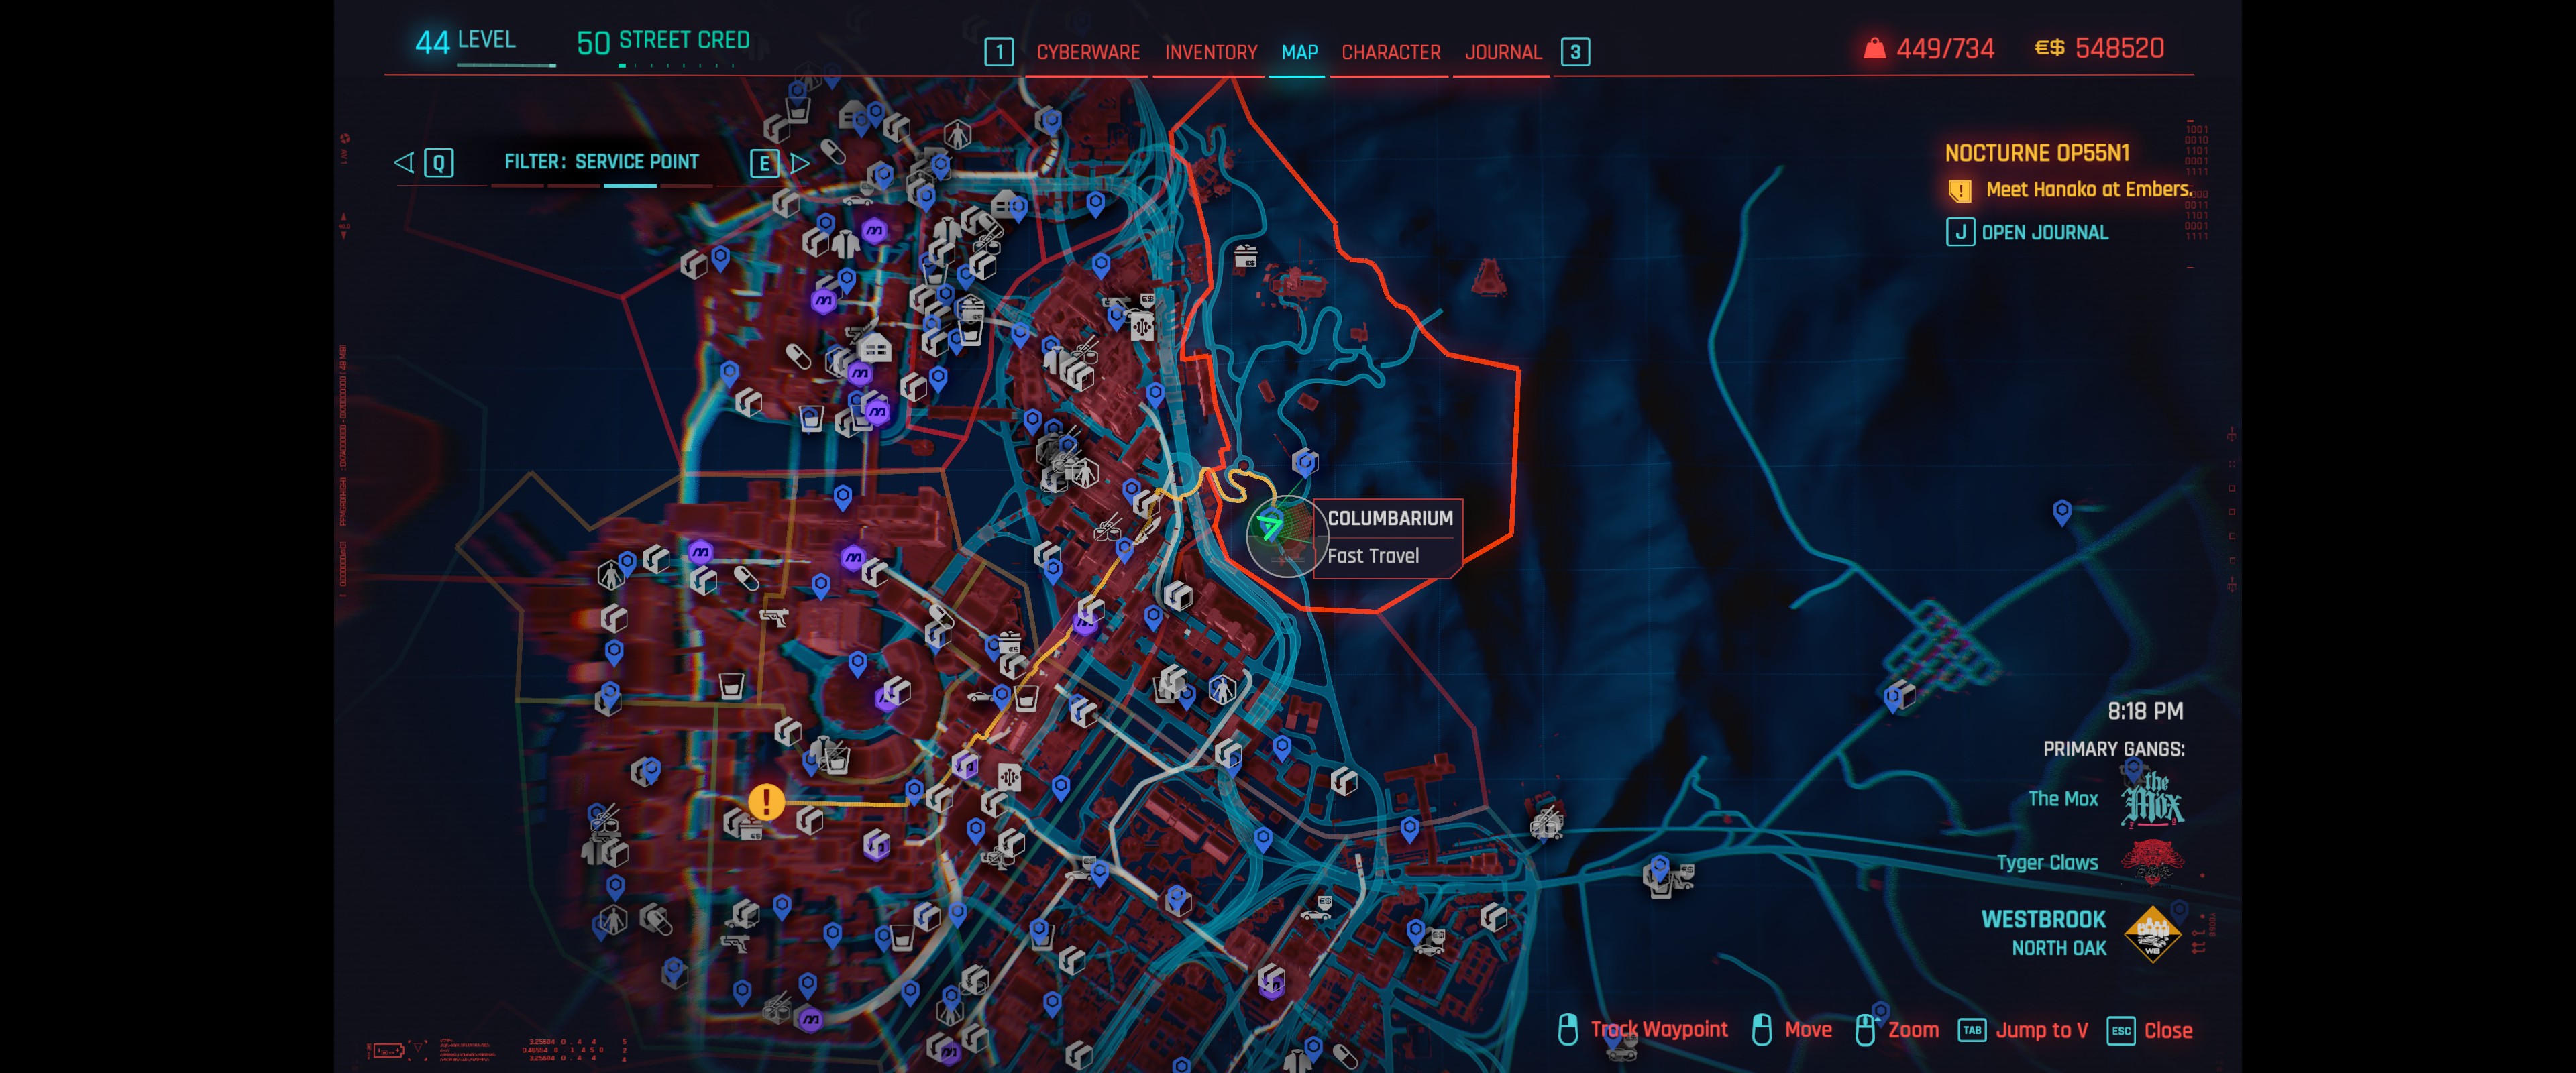Screen dimensions: 2576x1073
Task: Switch to the Character tab
Action: [x=1390, y=52]
